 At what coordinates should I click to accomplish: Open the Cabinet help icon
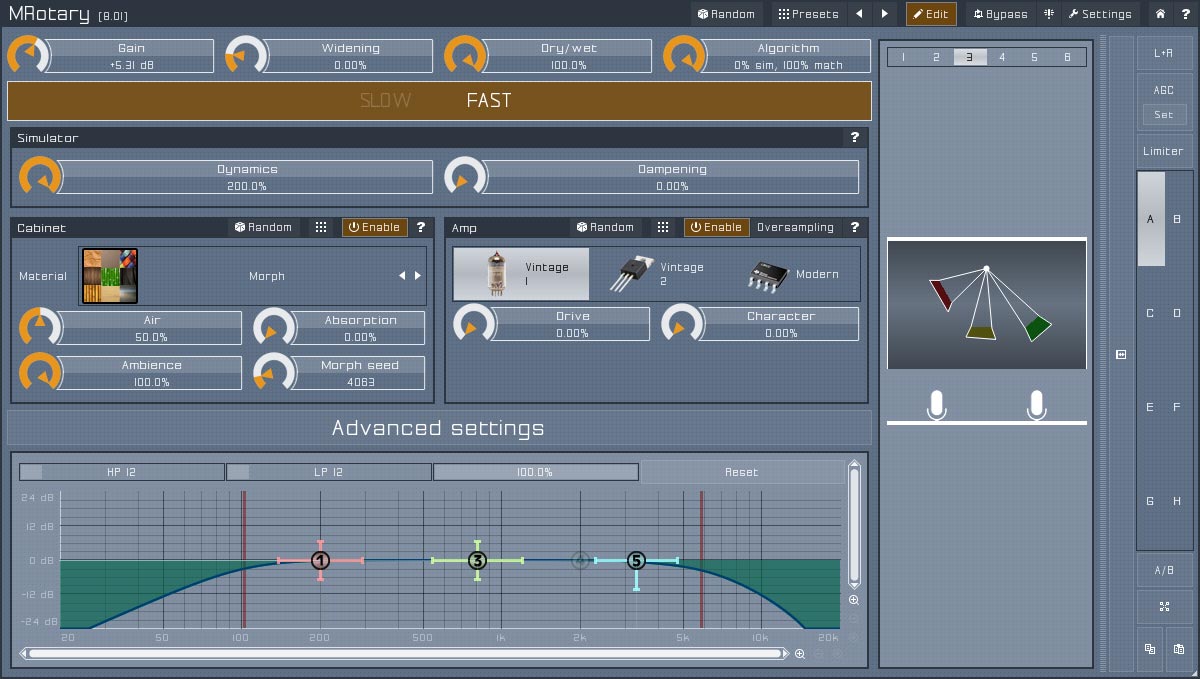click(421, 227)
